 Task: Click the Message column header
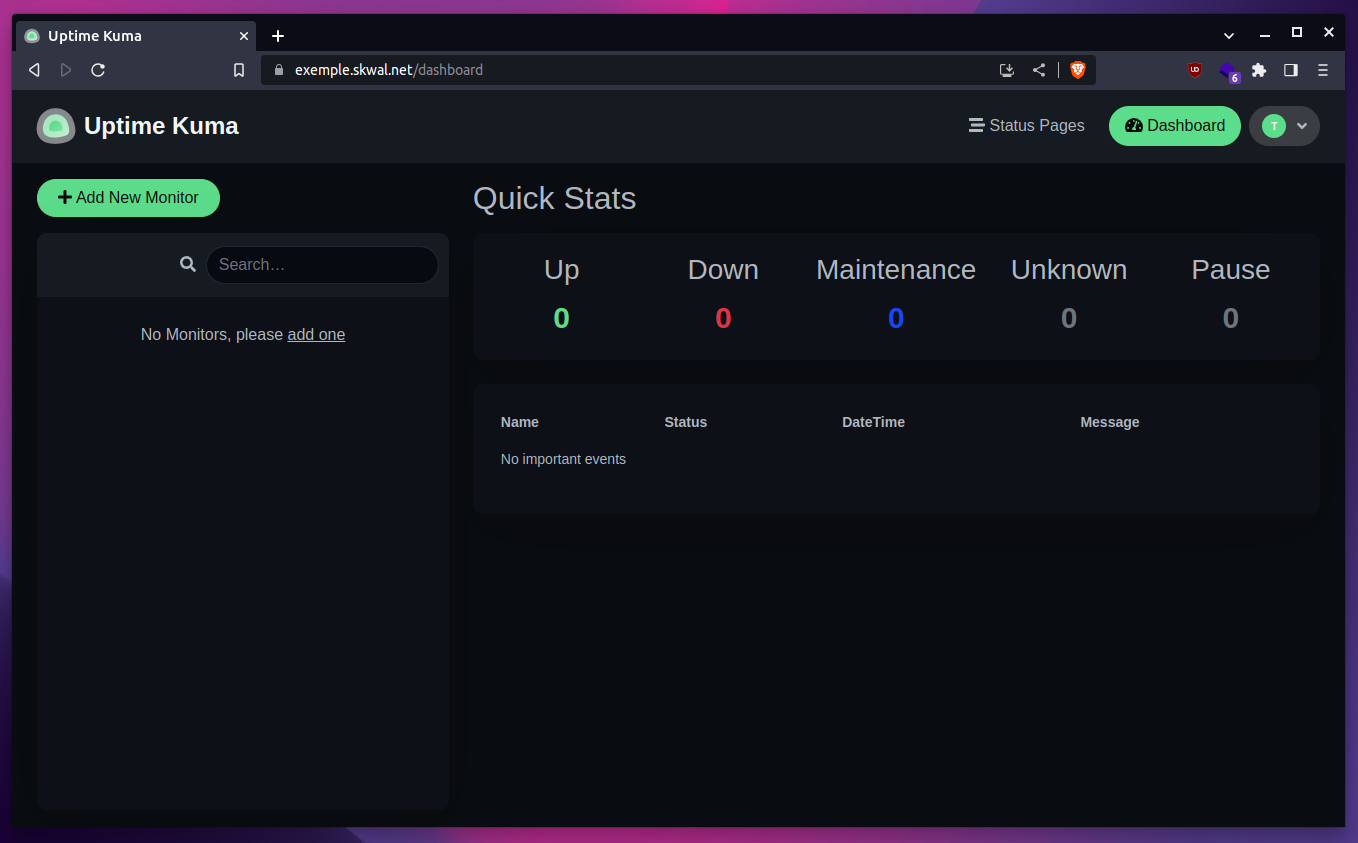(x=1110, y=422)
